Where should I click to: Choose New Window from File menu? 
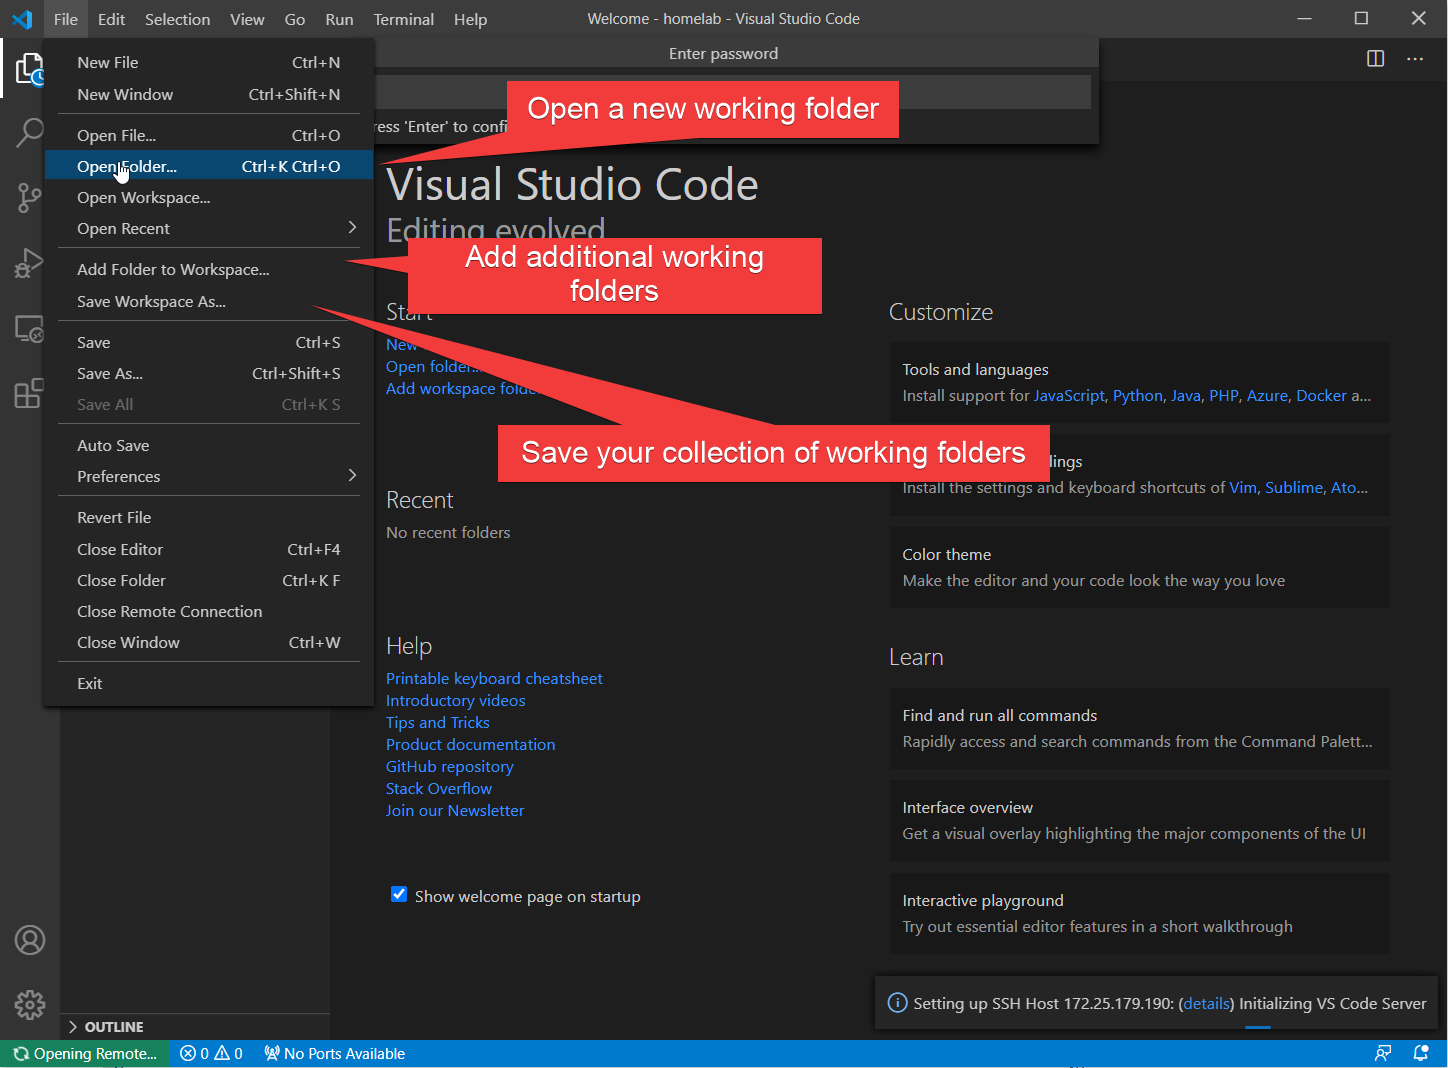click(x=209, y=94)
